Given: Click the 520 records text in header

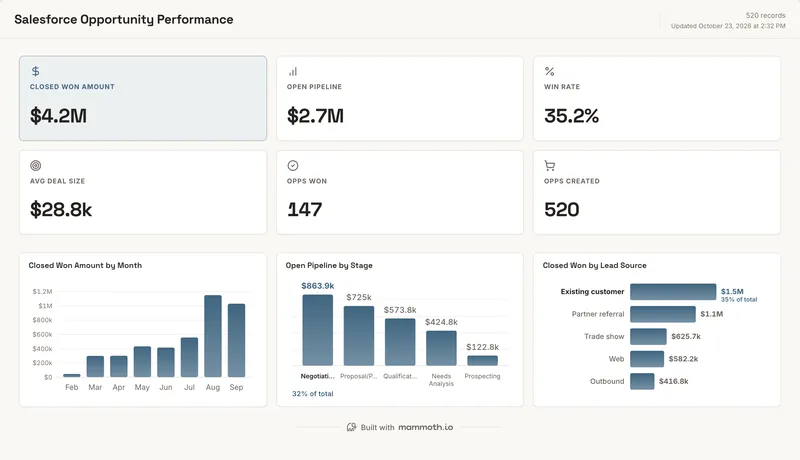Looking at the screenshot, I should pyautogui.click(x=766, y=16).
